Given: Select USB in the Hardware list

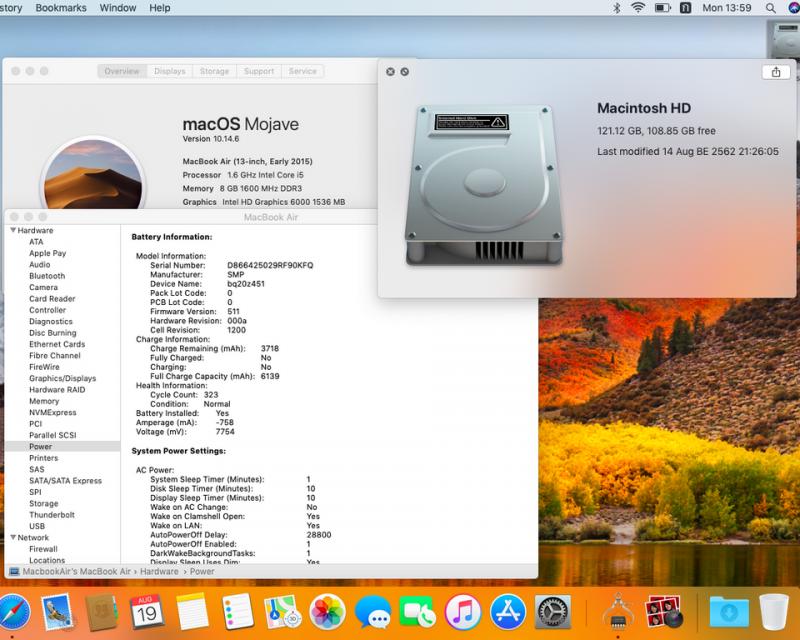Looking at the screenshot, I should 37,526.
